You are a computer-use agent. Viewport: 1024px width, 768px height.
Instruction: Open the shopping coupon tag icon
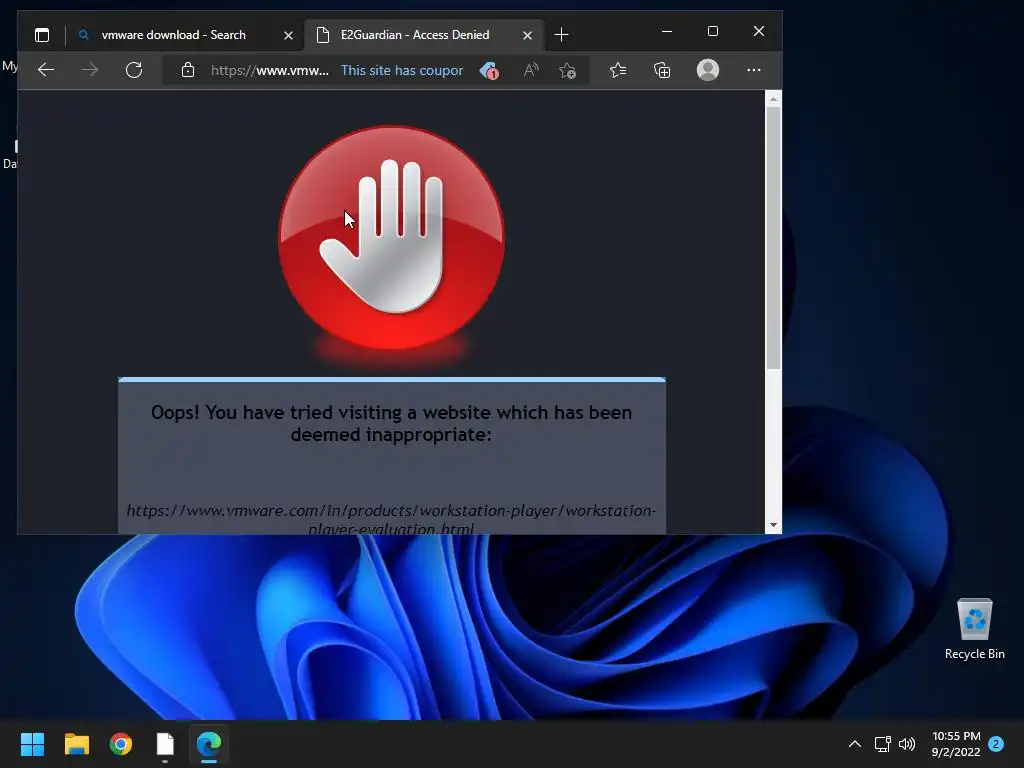tap(489, 70)
